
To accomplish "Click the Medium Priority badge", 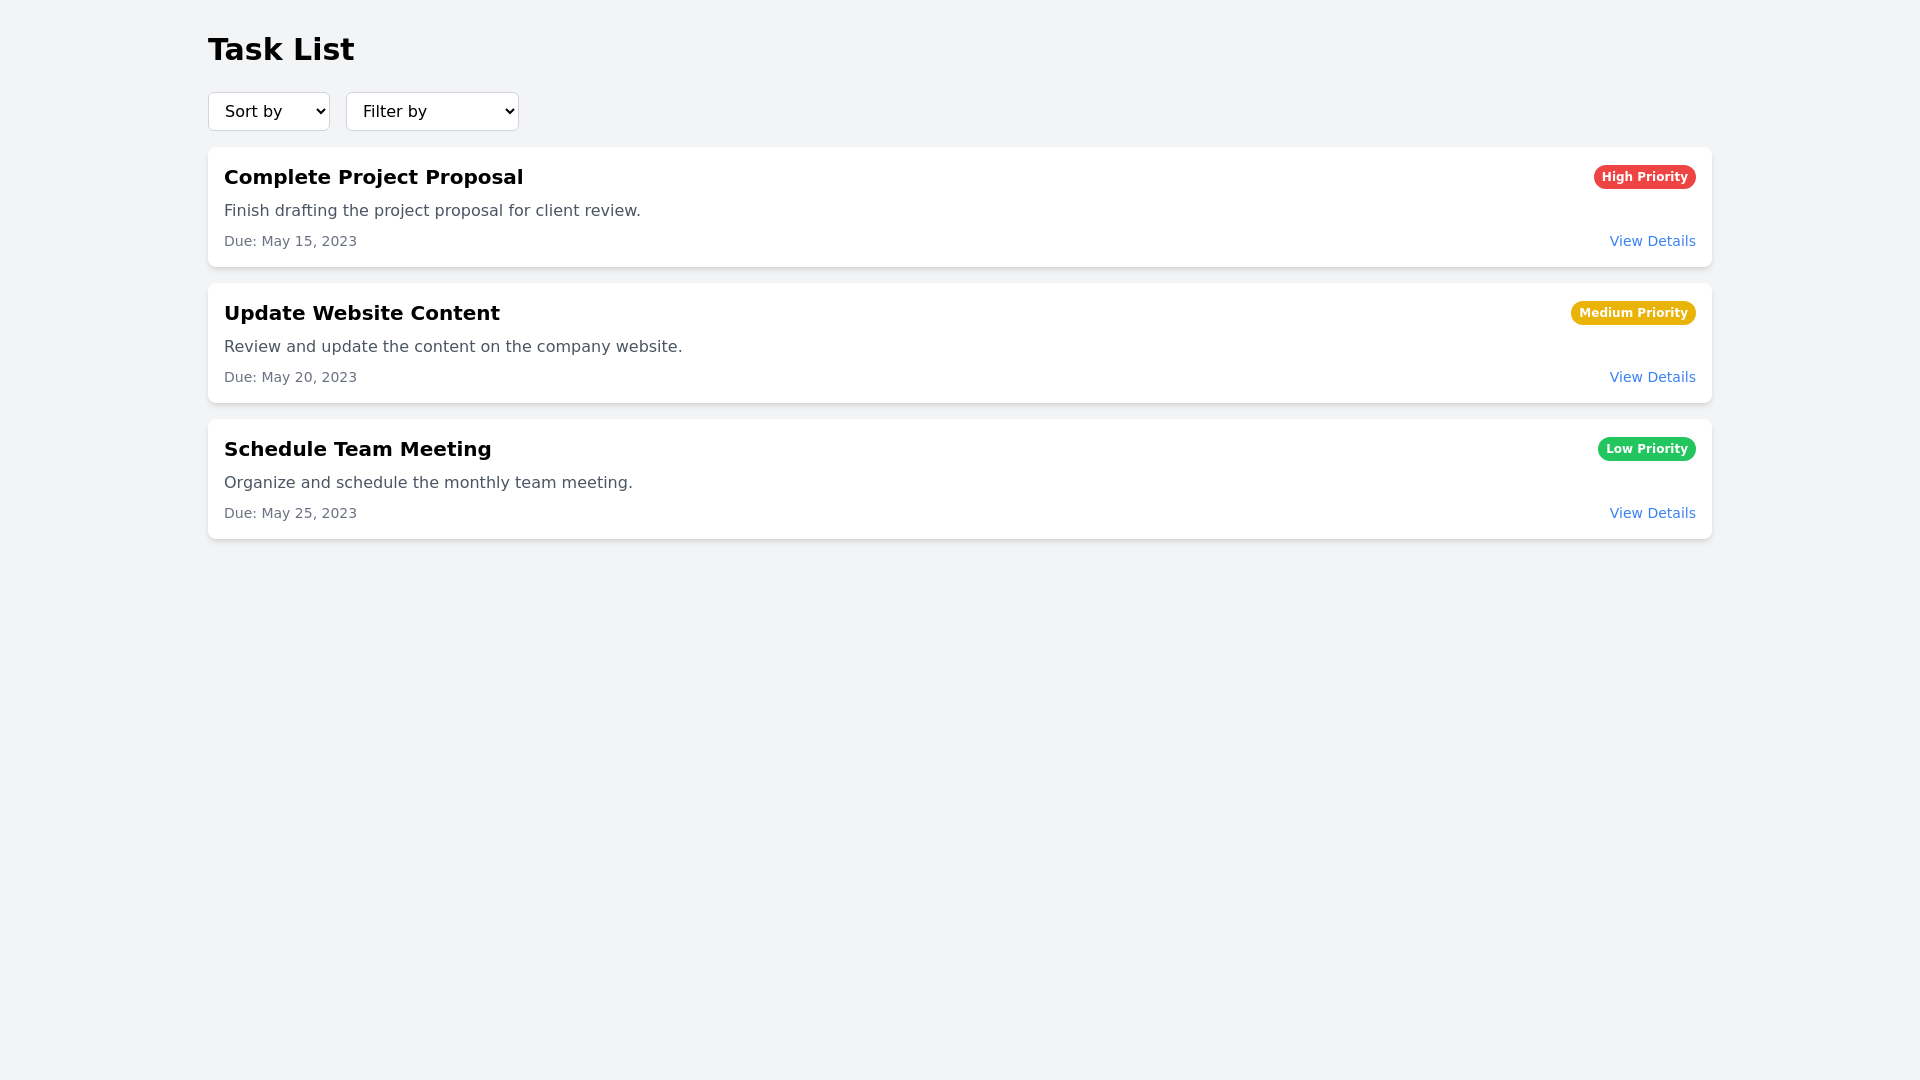I will point(1633,313).
